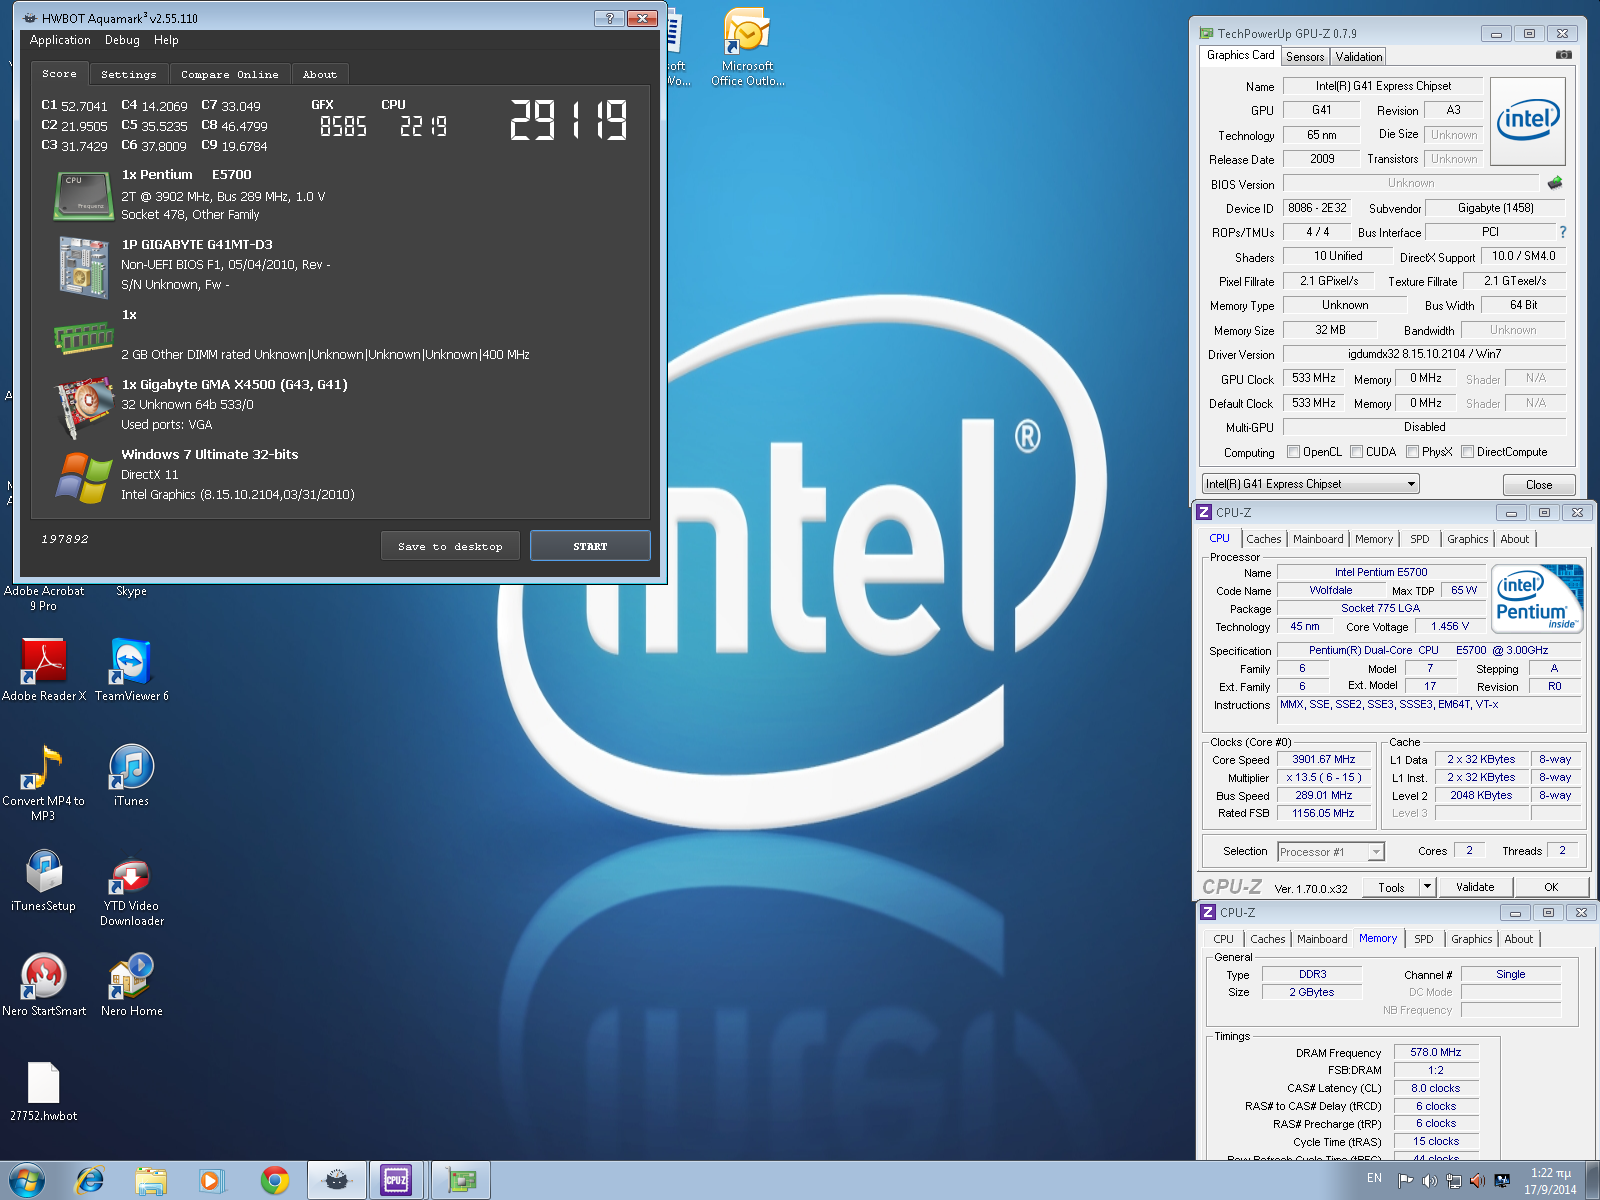
Task: Click Close button in GPU-Z
Action: point(1539,485)
